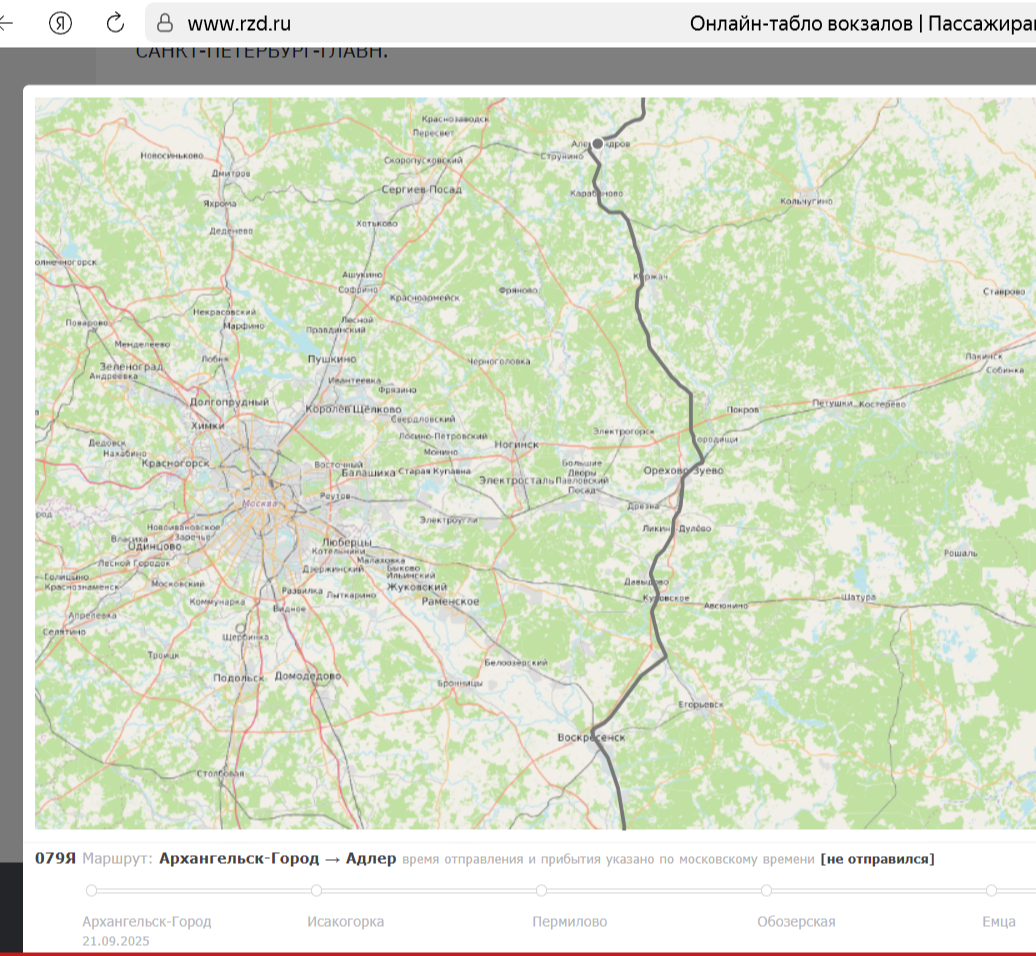Screen dimensions: 1036x956
Task: Click the 079Я train number text
Action: (x=56, y=859)
